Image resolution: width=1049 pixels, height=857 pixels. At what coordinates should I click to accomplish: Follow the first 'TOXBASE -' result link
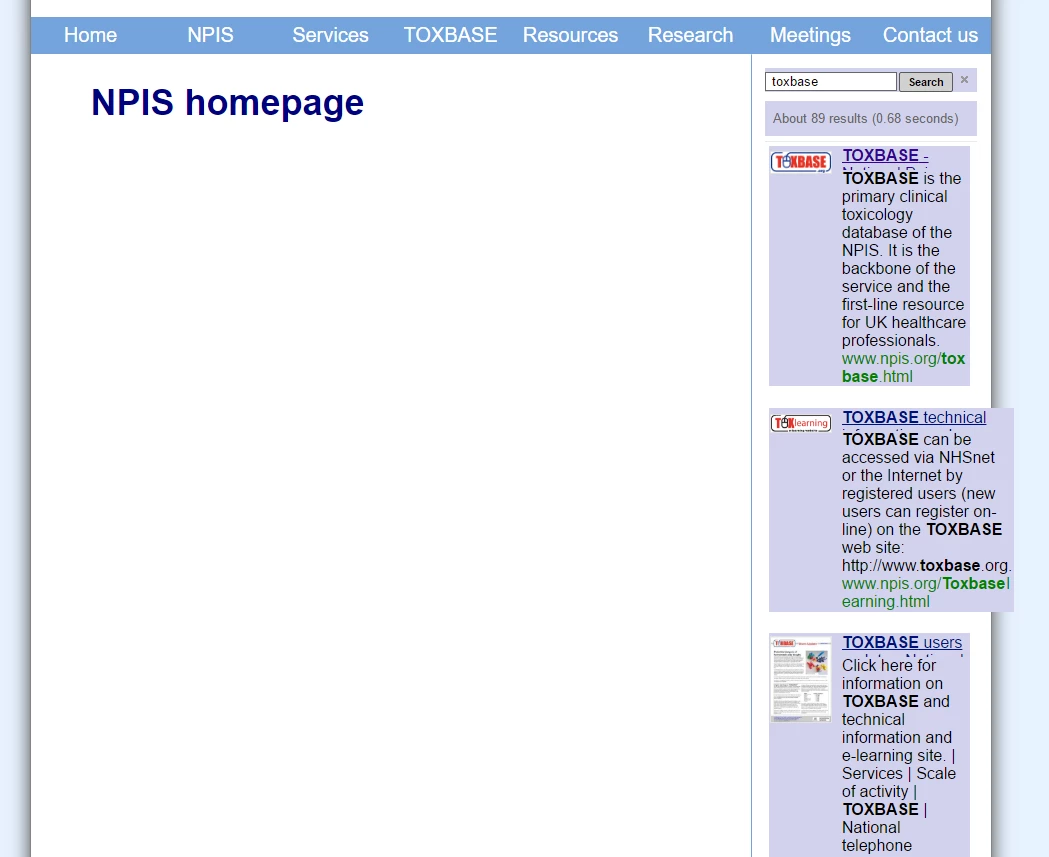coord(885,155)
